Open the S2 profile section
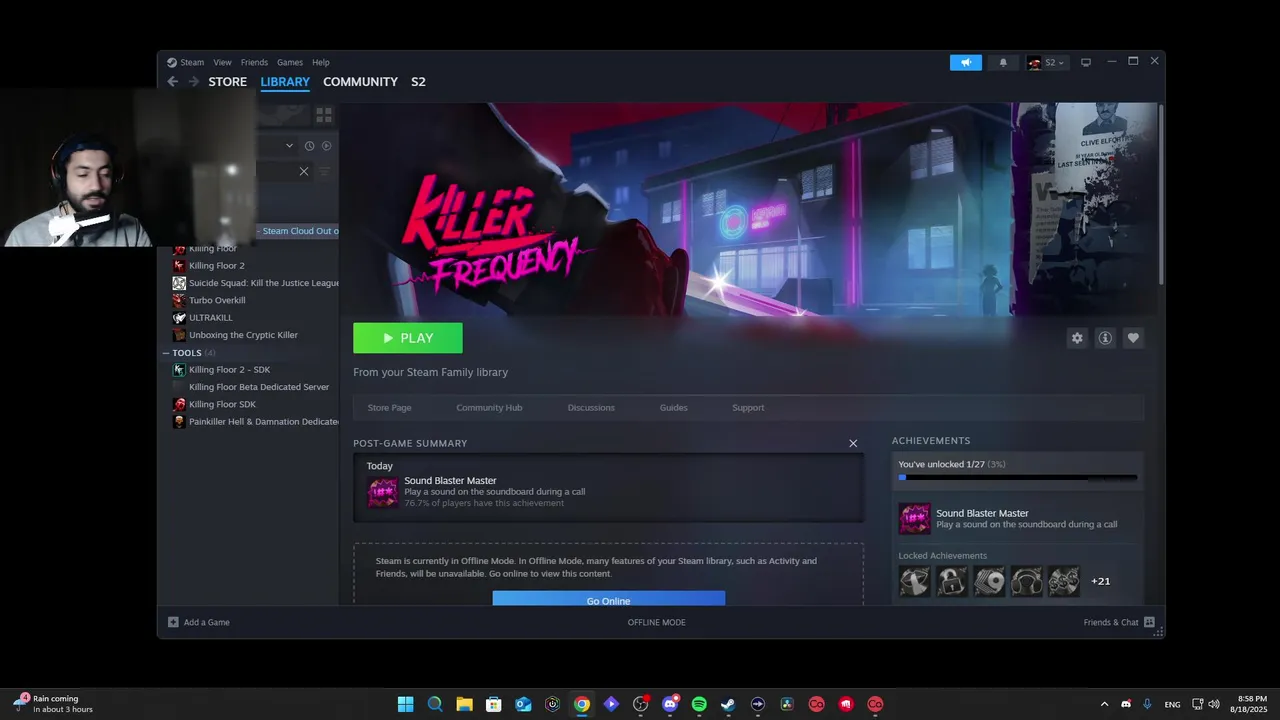 click(x=418, y=82)
